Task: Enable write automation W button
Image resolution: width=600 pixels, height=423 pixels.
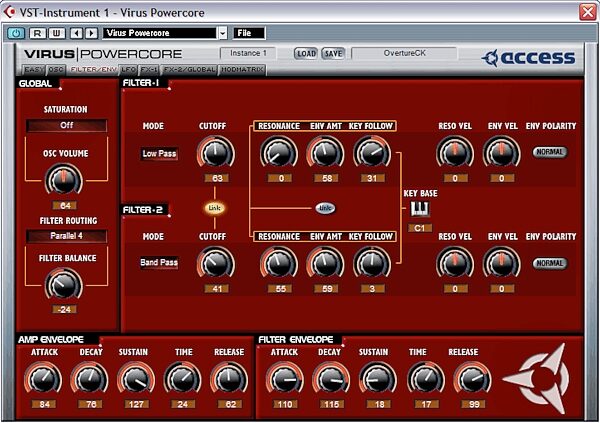Action: (56, 33)
